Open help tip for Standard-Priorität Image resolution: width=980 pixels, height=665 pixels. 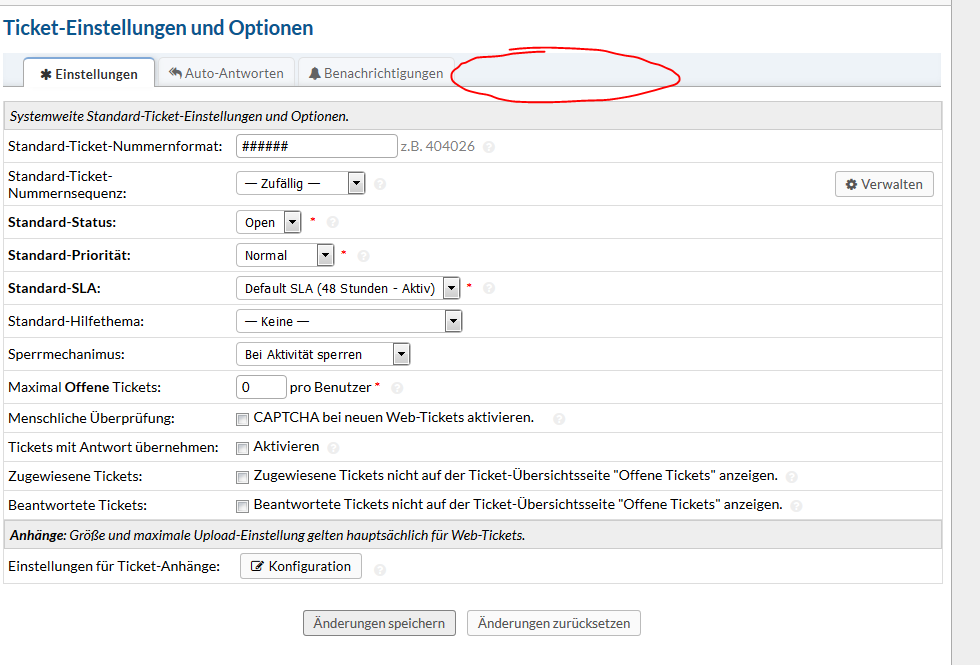[x=364, y=256]
